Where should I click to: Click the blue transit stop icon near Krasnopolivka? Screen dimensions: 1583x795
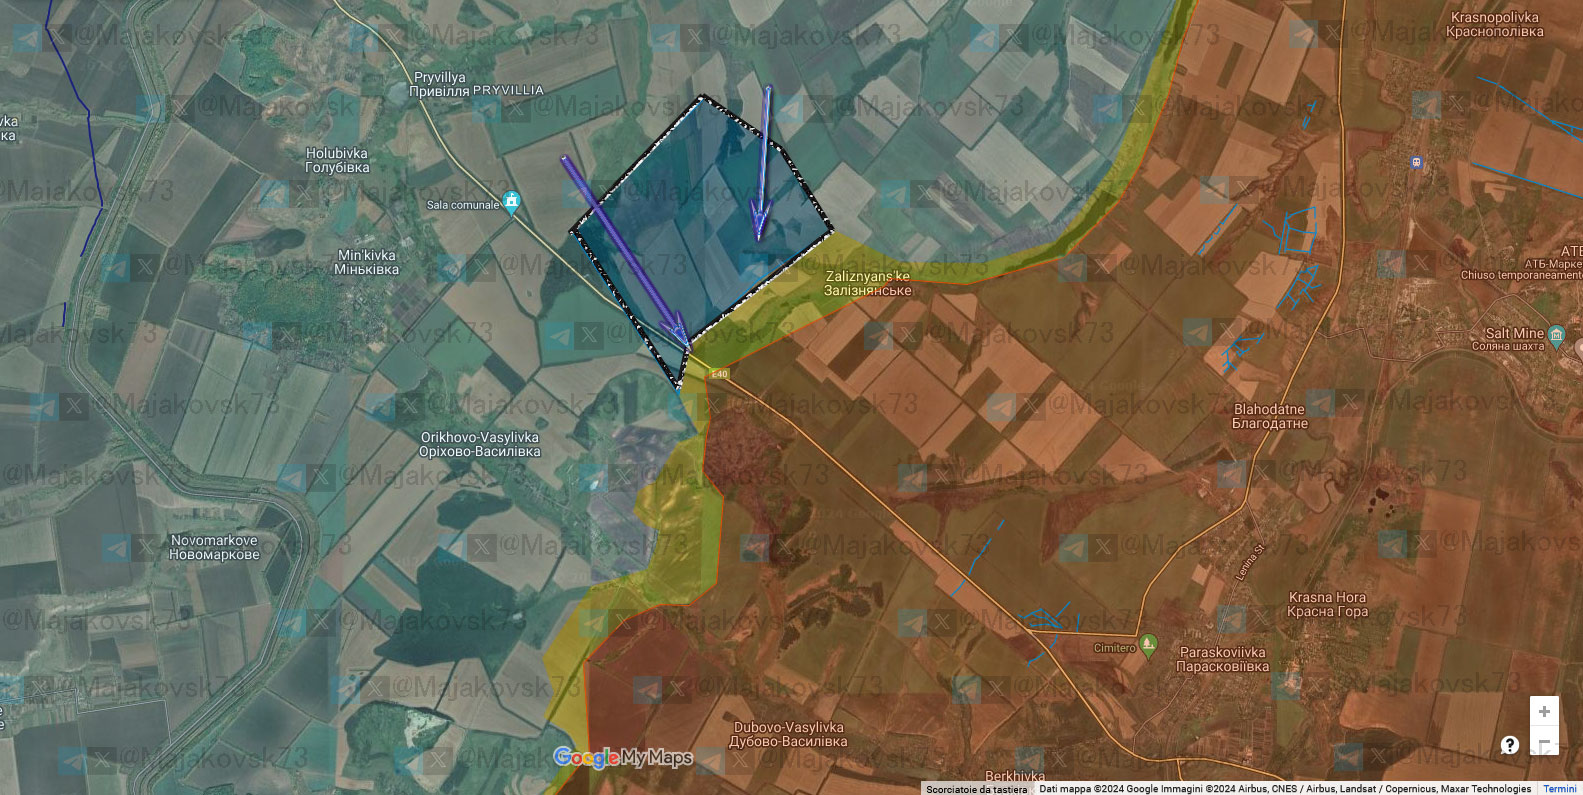coord(1415,162)
